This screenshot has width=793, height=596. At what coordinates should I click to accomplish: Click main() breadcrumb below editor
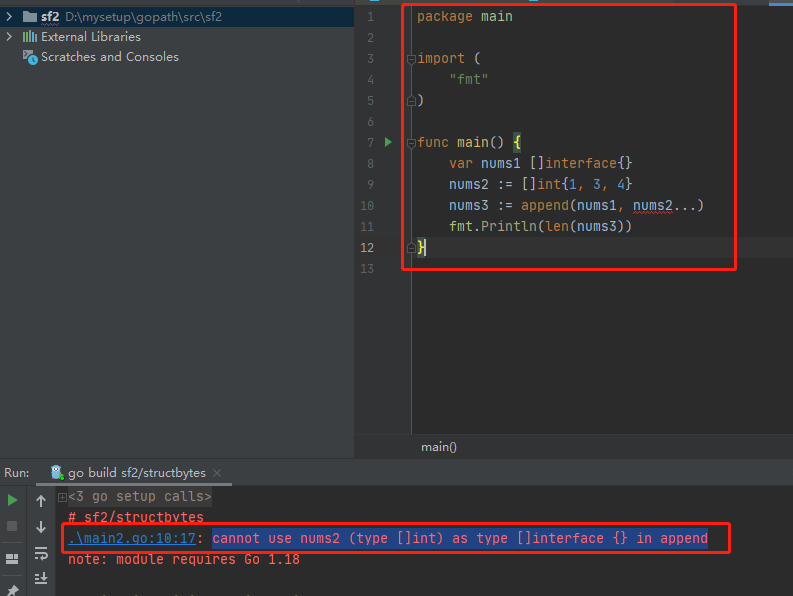tap(439, 447)
